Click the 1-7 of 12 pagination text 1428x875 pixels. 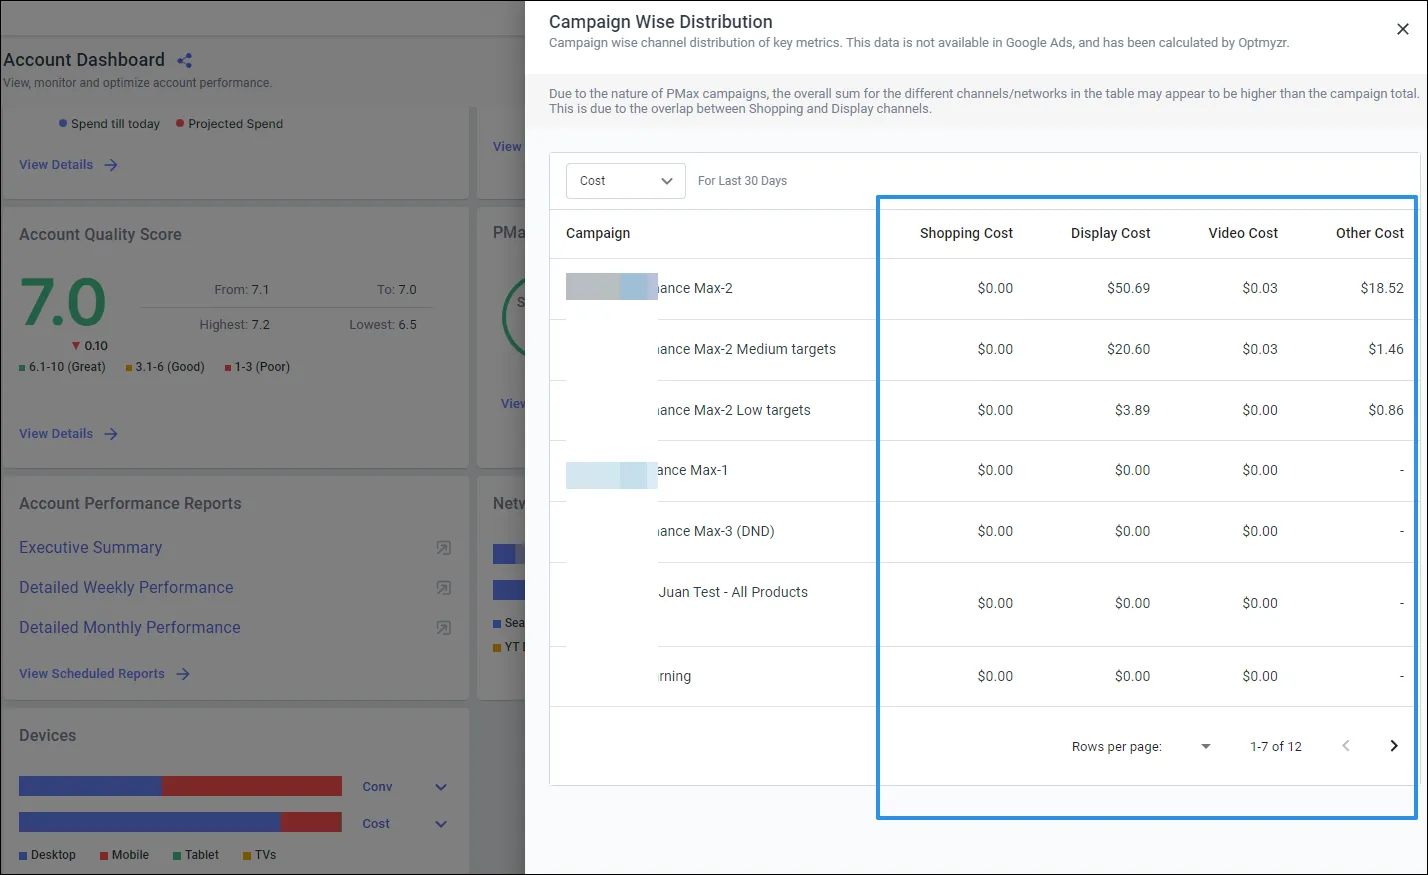[1276, 747]
